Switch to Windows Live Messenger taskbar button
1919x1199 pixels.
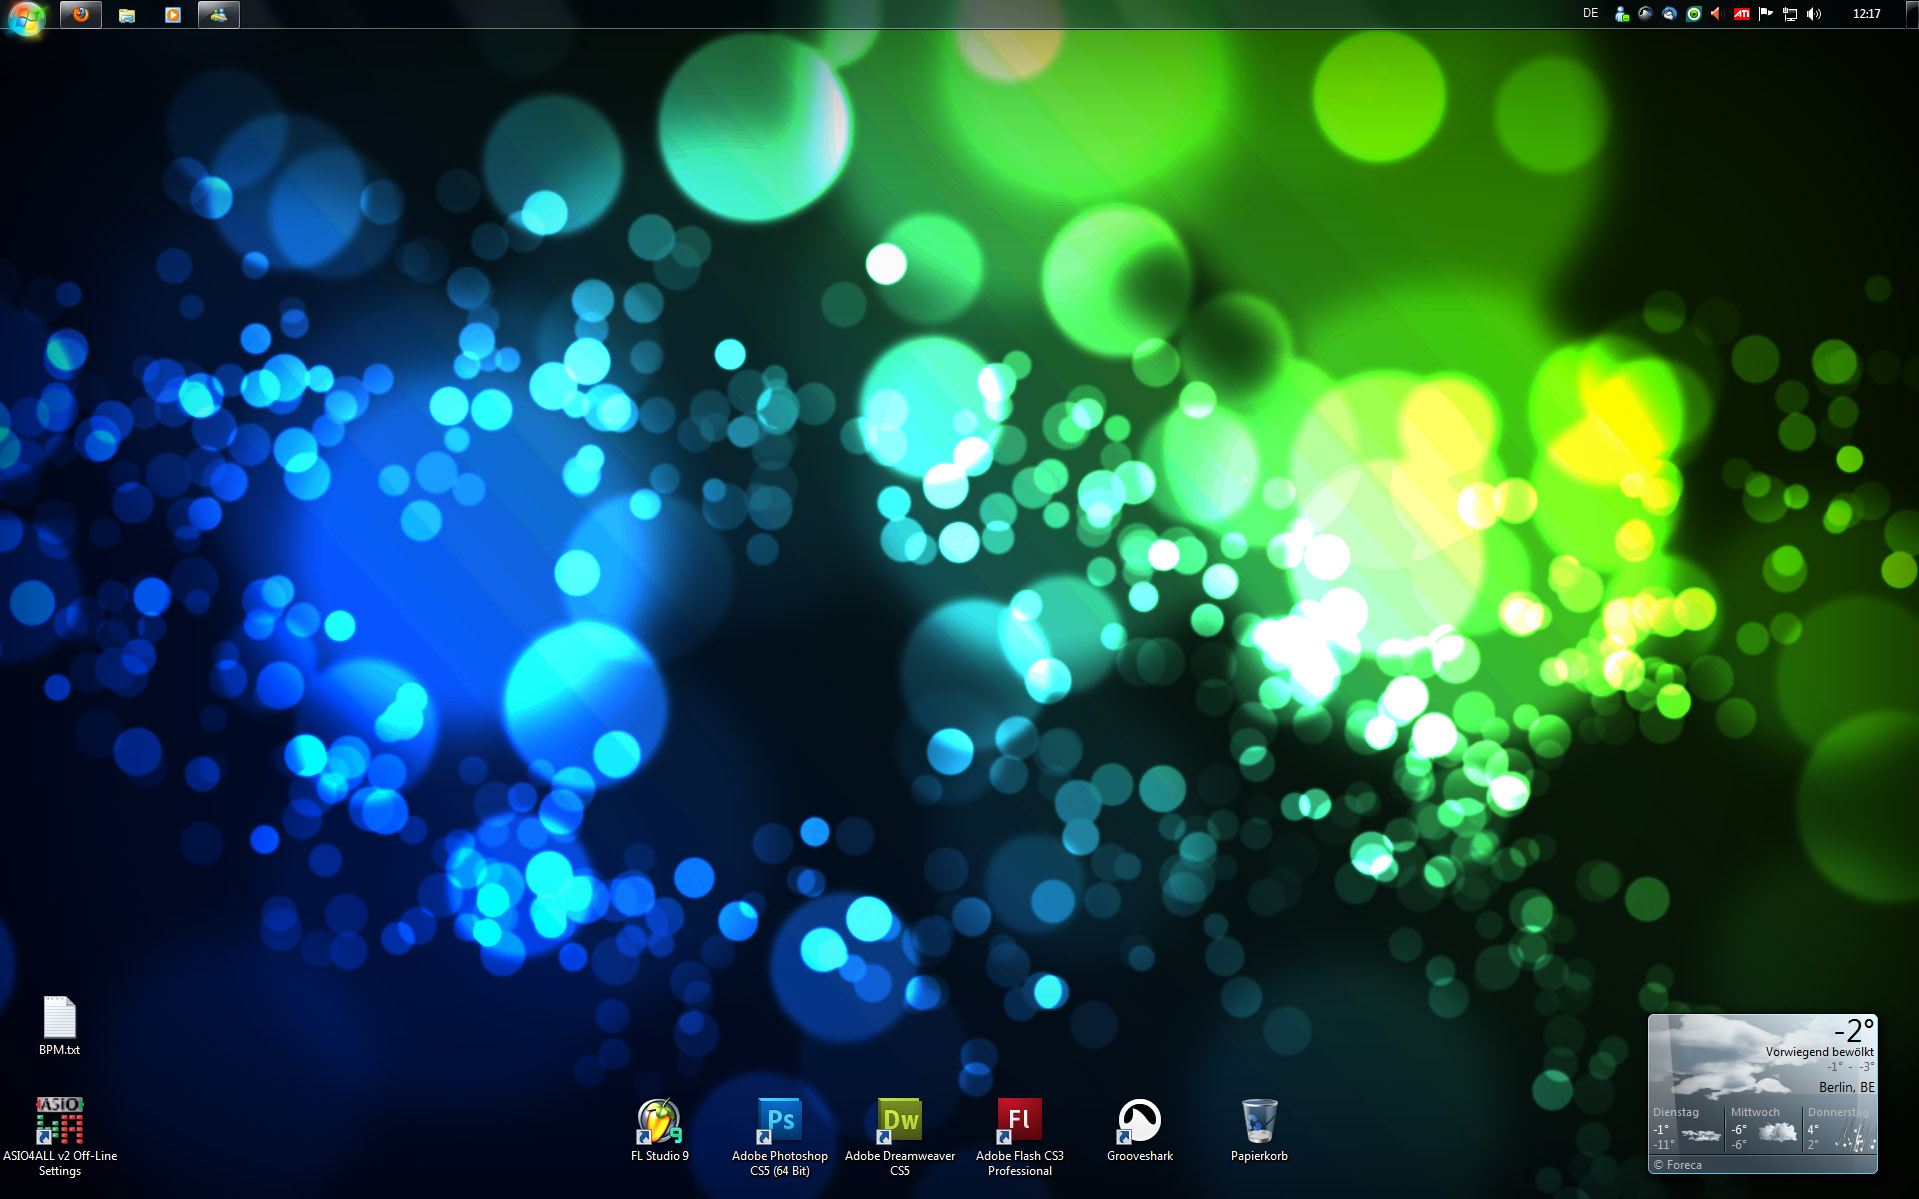219,15
